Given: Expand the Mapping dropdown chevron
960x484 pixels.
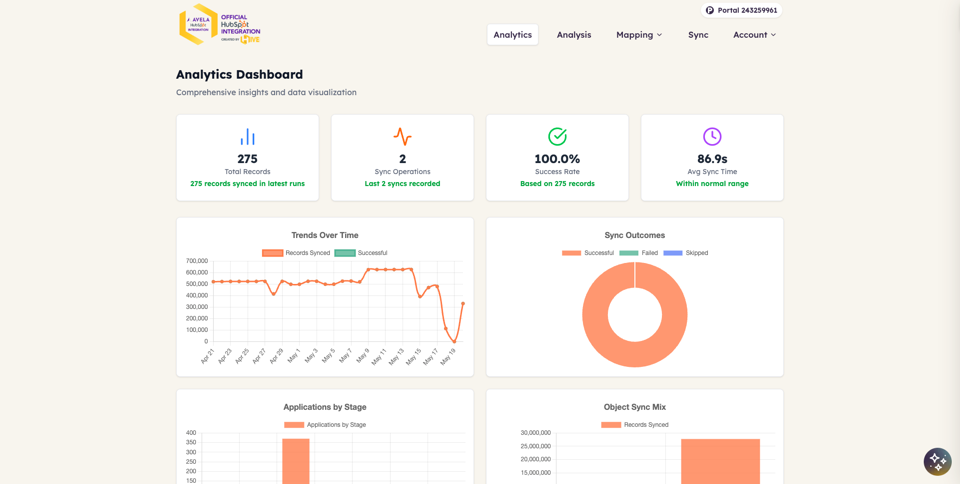Looking at the screenshot, I should pyautogui.click(x=659, y=35).
